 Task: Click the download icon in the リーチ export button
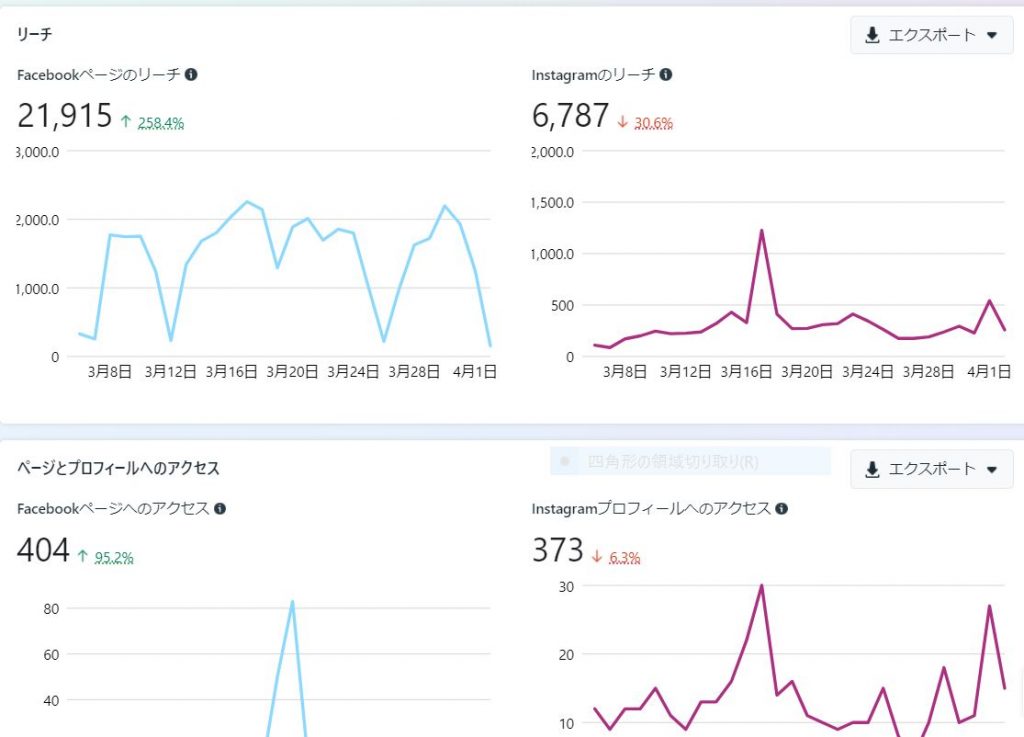(872, 35)
